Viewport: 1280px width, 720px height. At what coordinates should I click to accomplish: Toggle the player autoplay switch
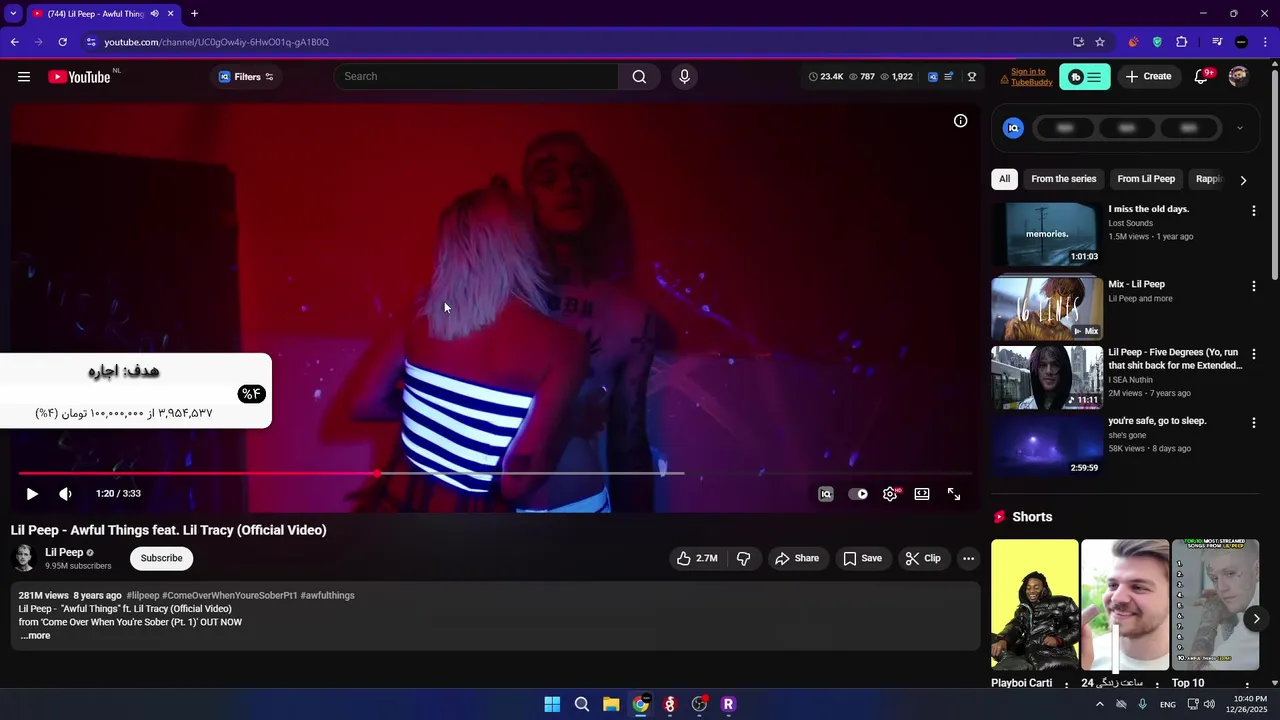(x=858, y=494)
